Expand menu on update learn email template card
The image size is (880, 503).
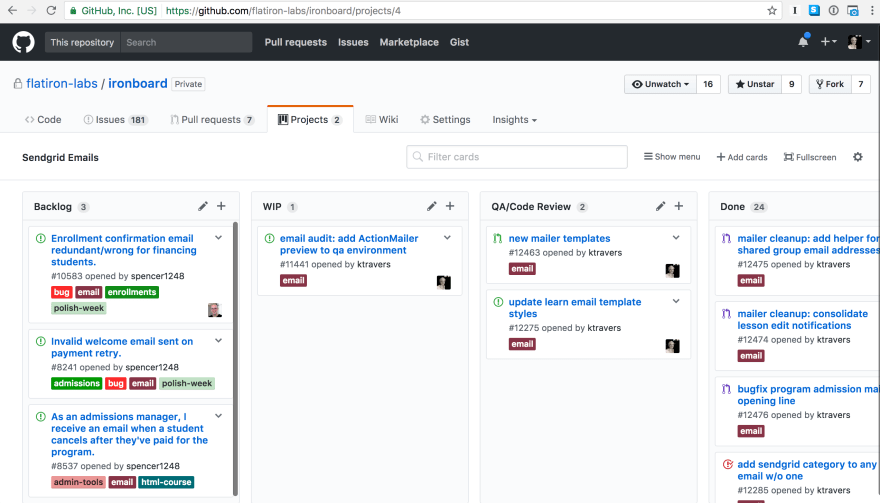[676, 301]
